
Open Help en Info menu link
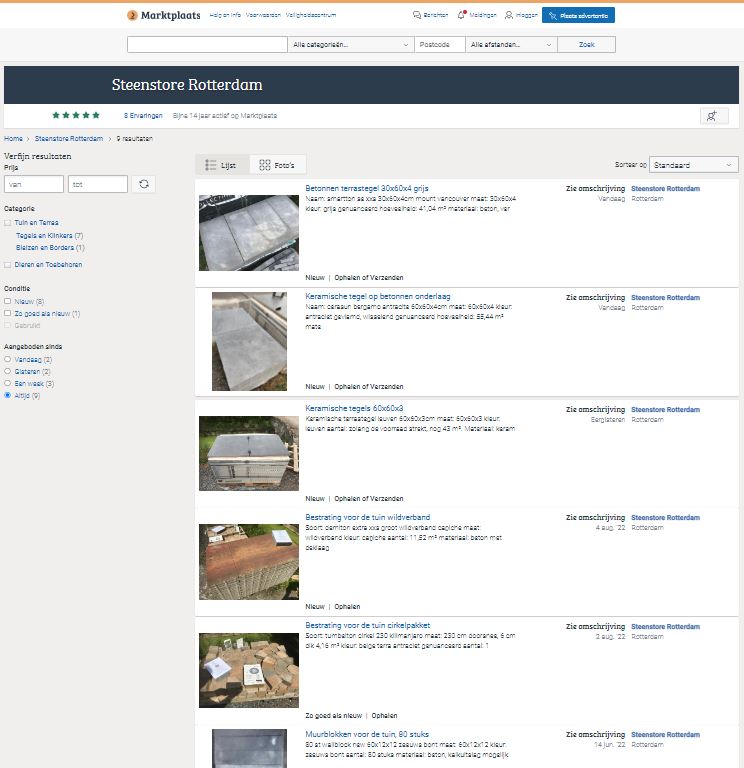tap(225, 15)
